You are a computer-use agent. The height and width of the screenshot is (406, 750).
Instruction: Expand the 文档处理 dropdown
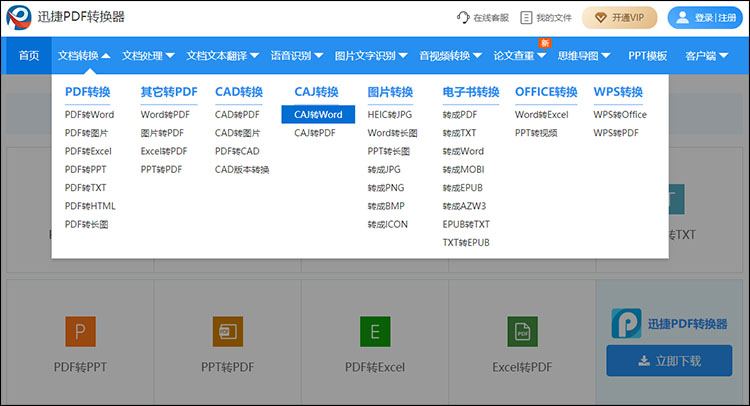tap(148, 55)
